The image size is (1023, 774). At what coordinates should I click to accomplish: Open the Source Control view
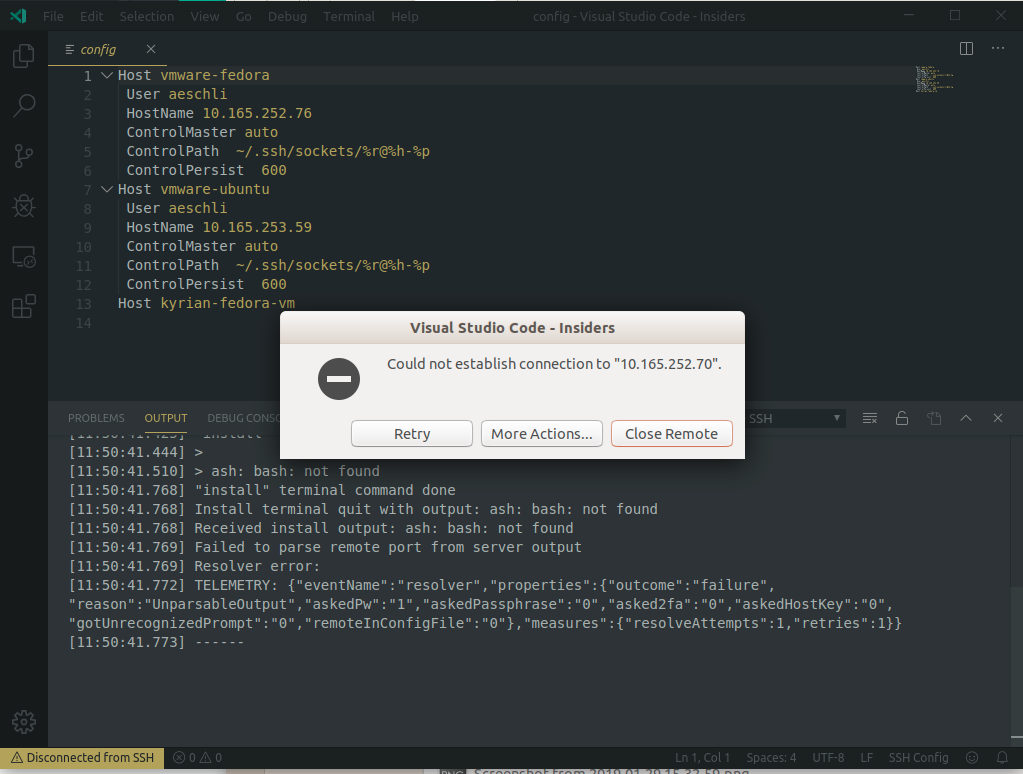click(23, 155)
